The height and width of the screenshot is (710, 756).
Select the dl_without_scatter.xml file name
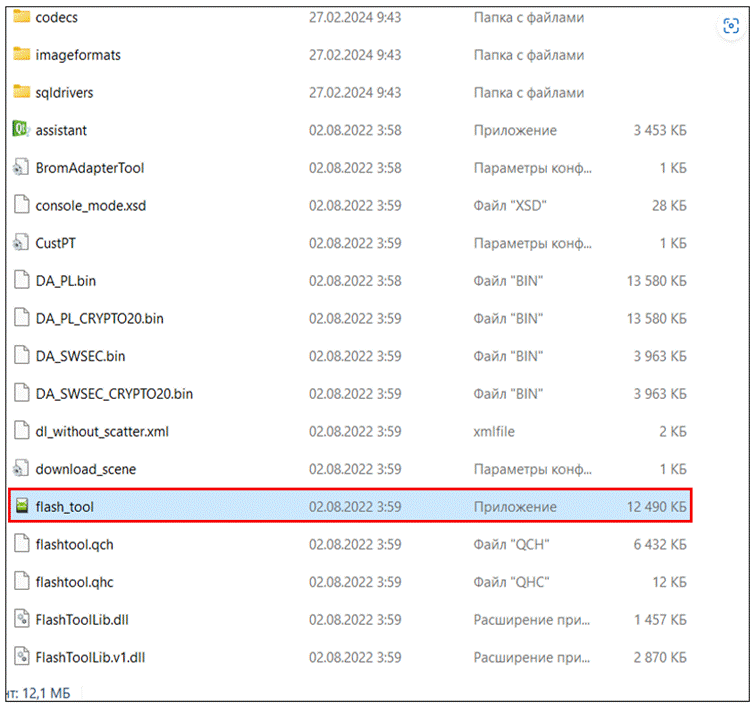pyautogui.click(x=102, y=431)
